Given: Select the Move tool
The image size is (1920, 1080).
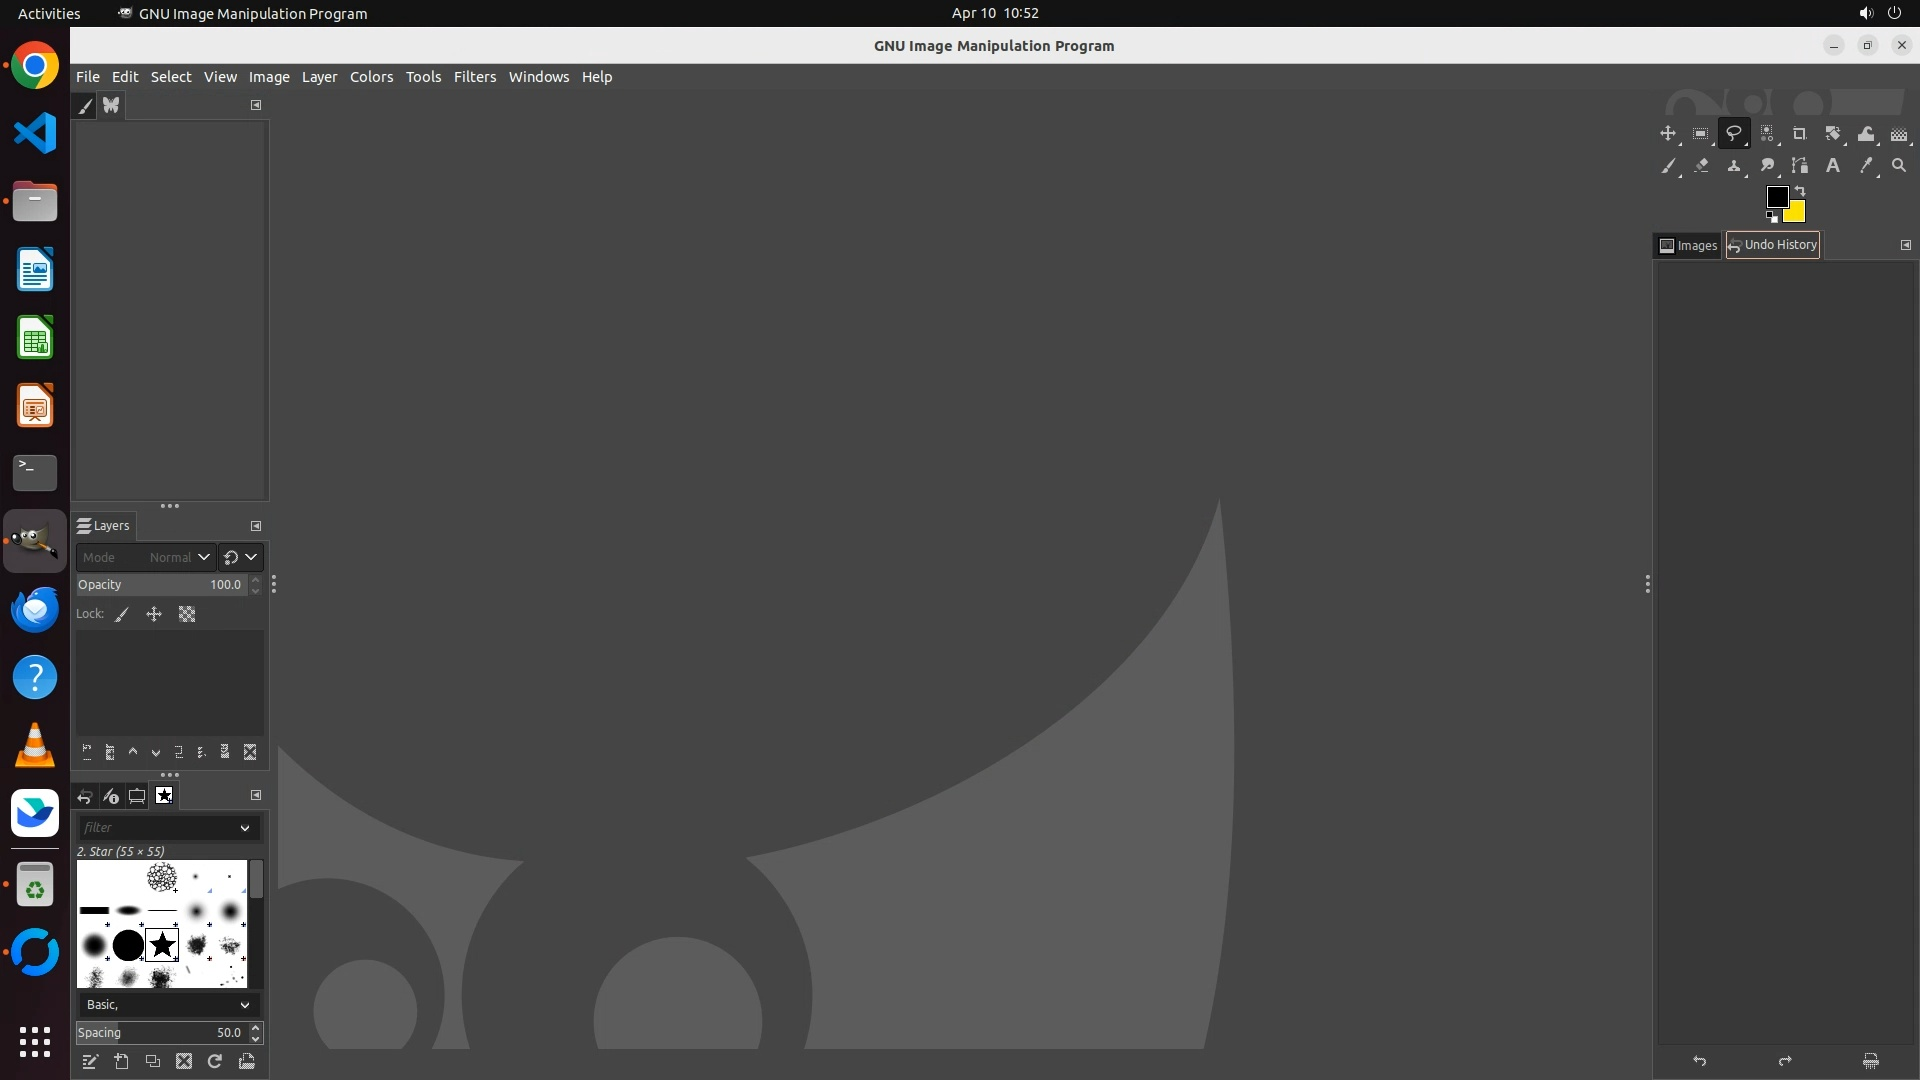Looking at the screenshot, I should [1667, 134].
